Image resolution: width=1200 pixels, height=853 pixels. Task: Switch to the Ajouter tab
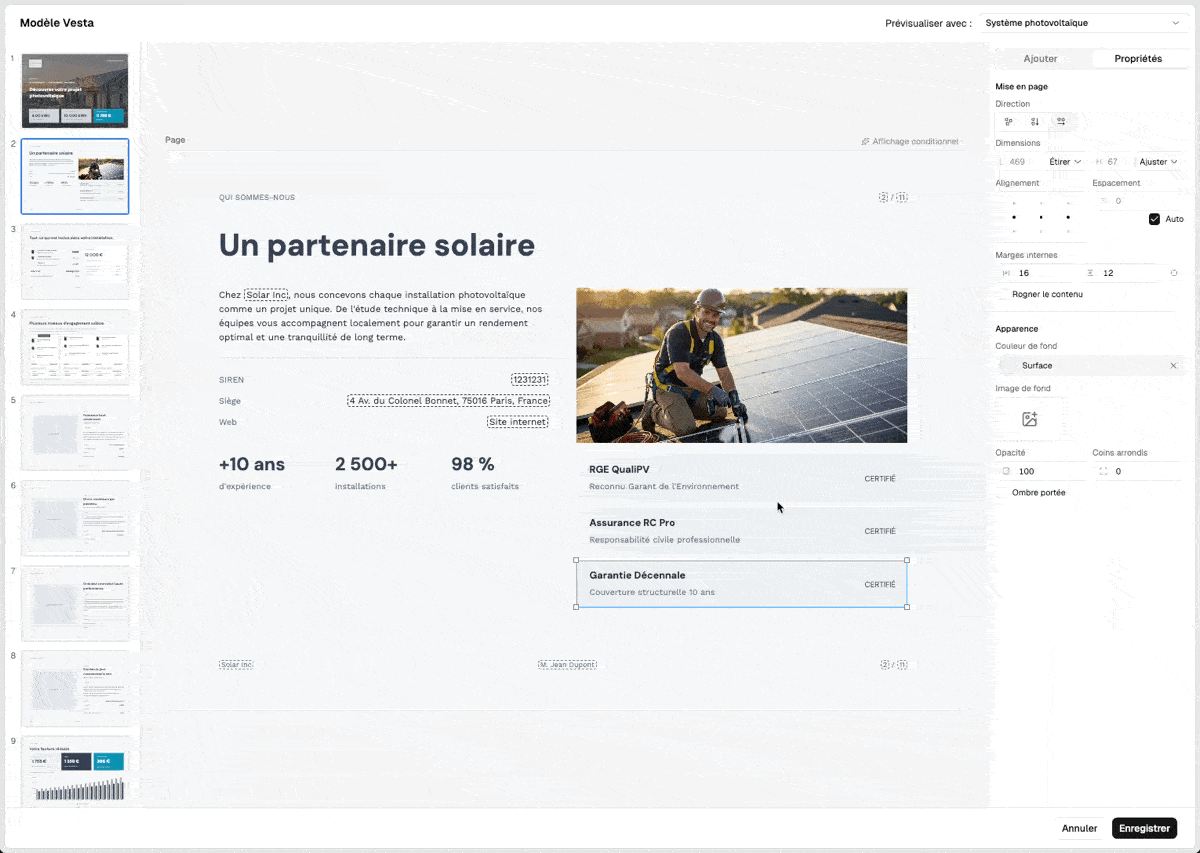pos(1040,59)
